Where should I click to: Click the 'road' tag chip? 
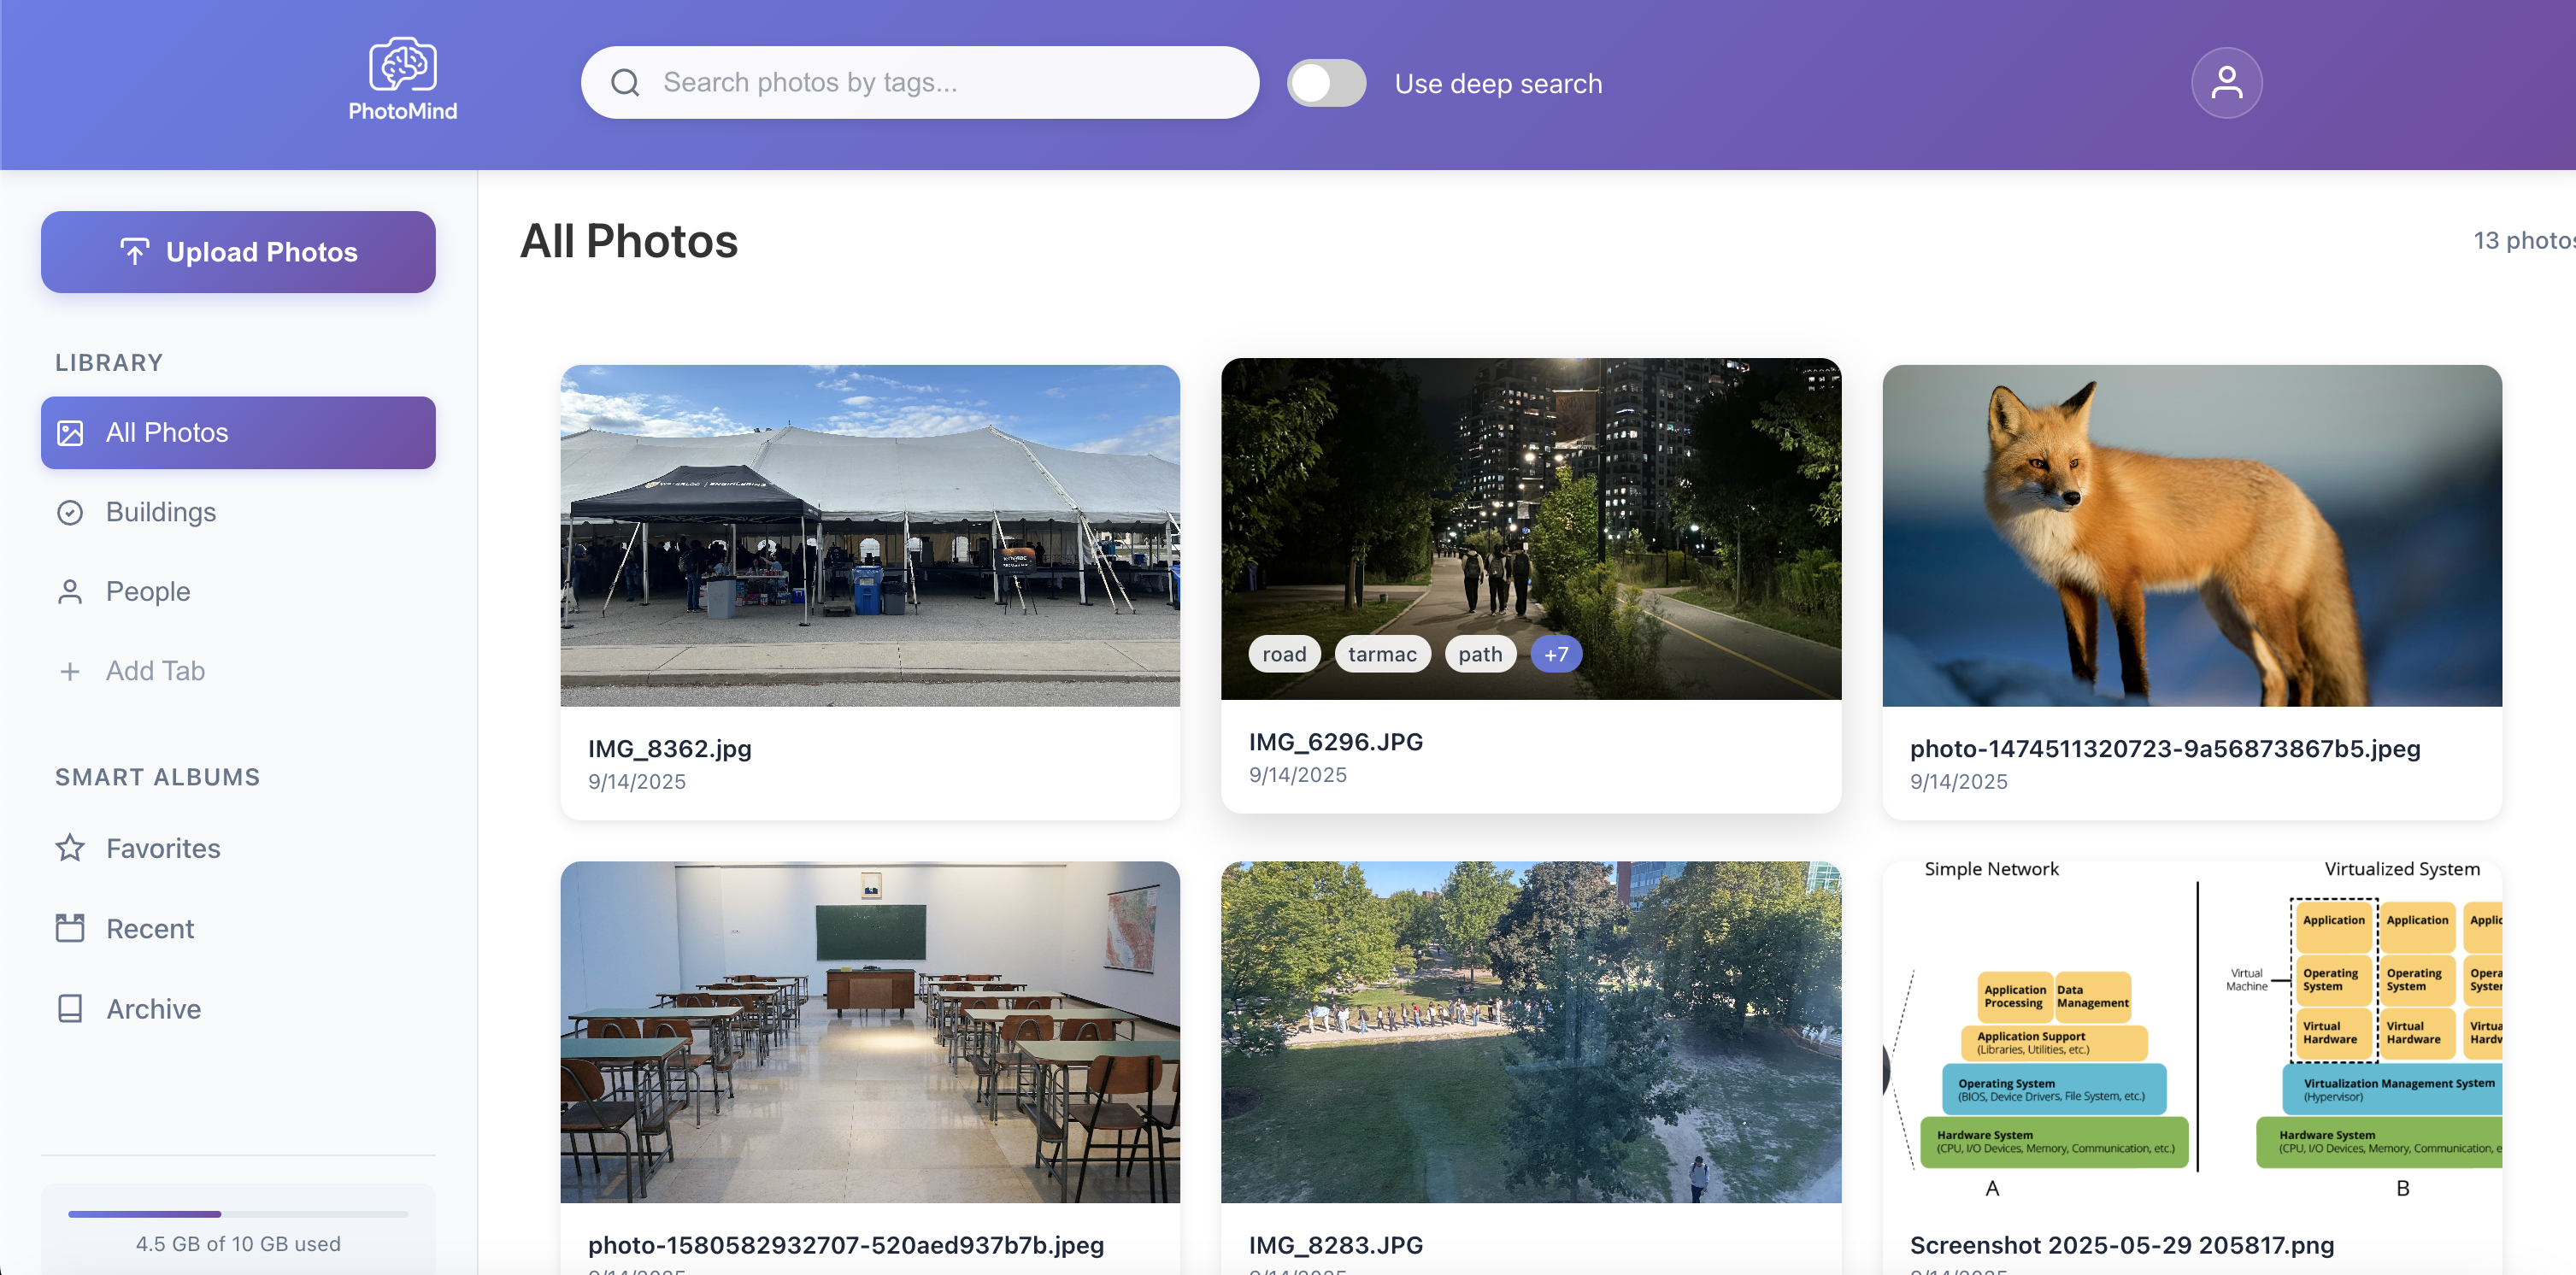tap(1283, 654)
